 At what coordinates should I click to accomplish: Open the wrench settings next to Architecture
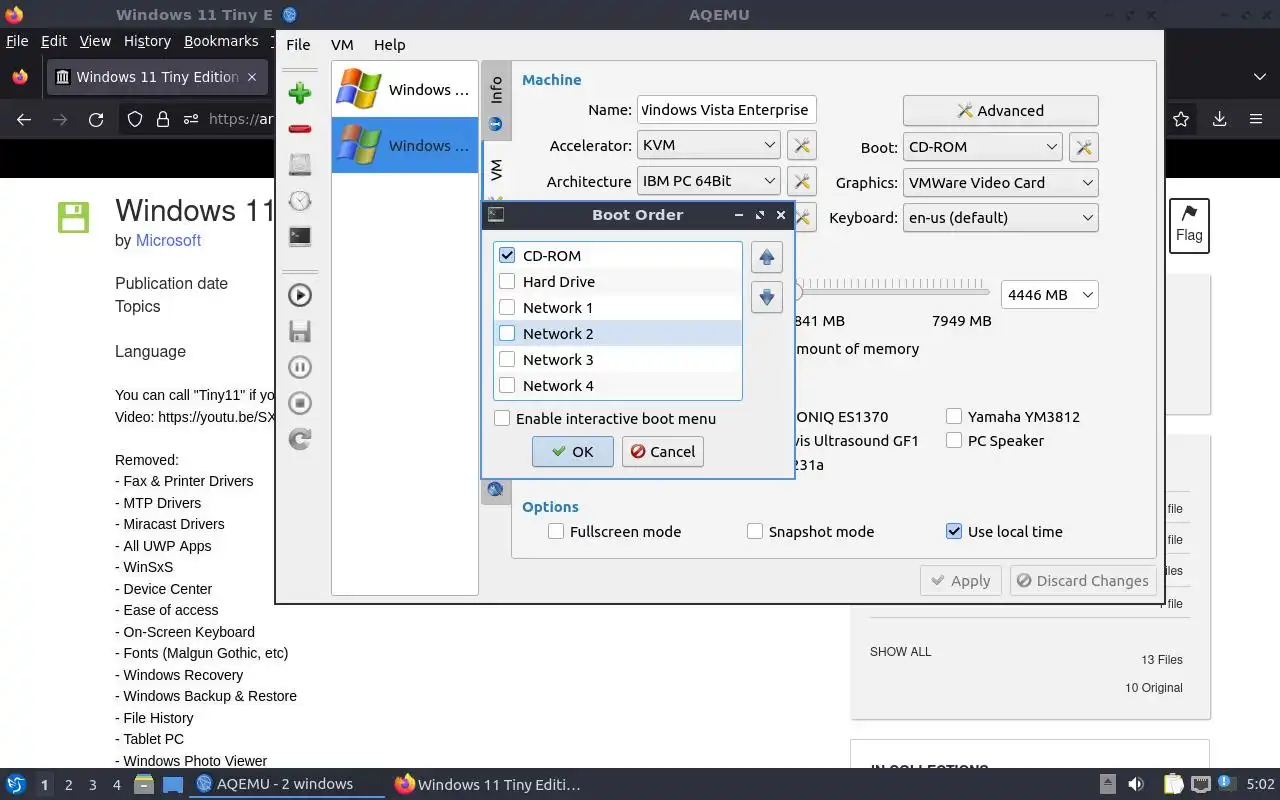coord(801,181)
